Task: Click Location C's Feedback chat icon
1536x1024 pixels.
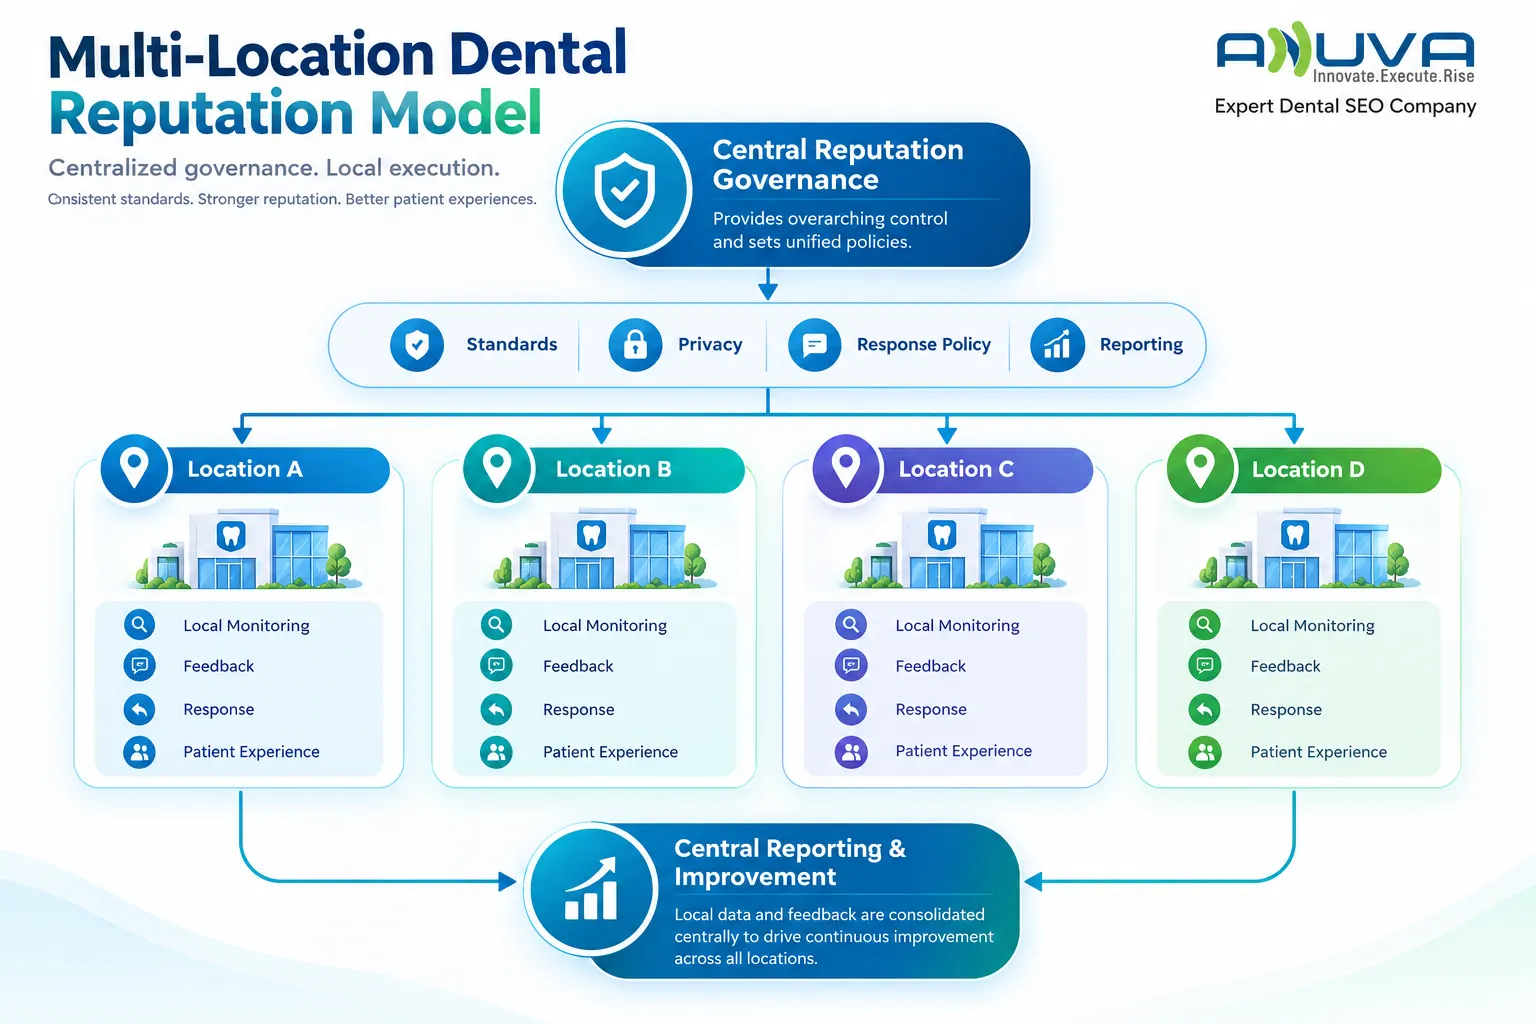Action: (x=851, y=665)
